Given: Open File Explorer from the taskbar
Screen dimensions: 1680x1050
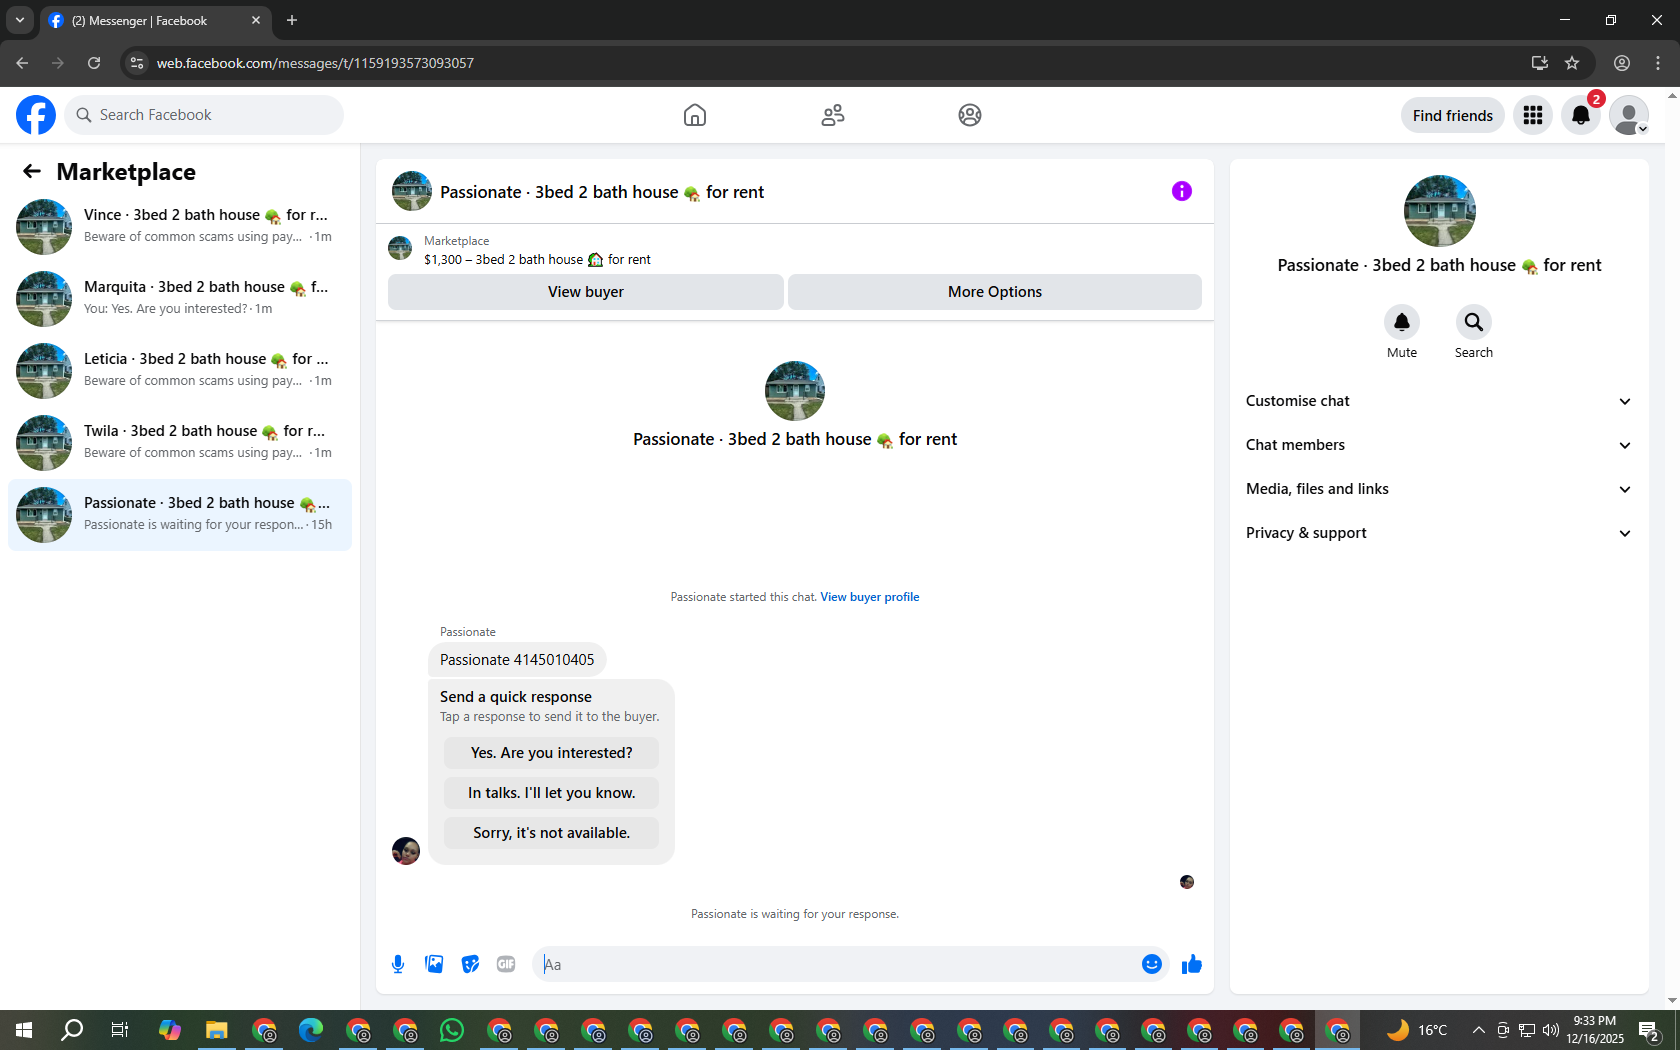Looking at the screenshot, I should [217, 1030].
